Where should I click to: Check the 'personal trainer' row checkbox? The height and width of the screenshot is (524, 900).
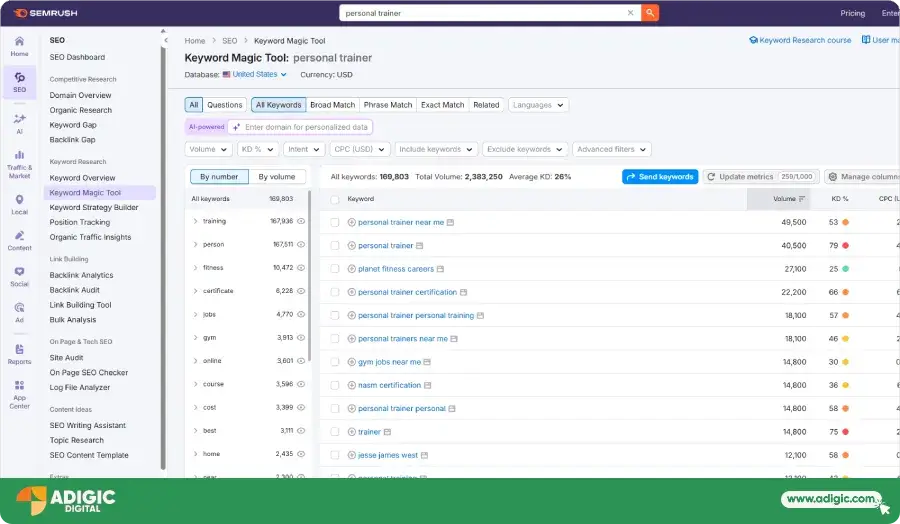tap(335, 246)
